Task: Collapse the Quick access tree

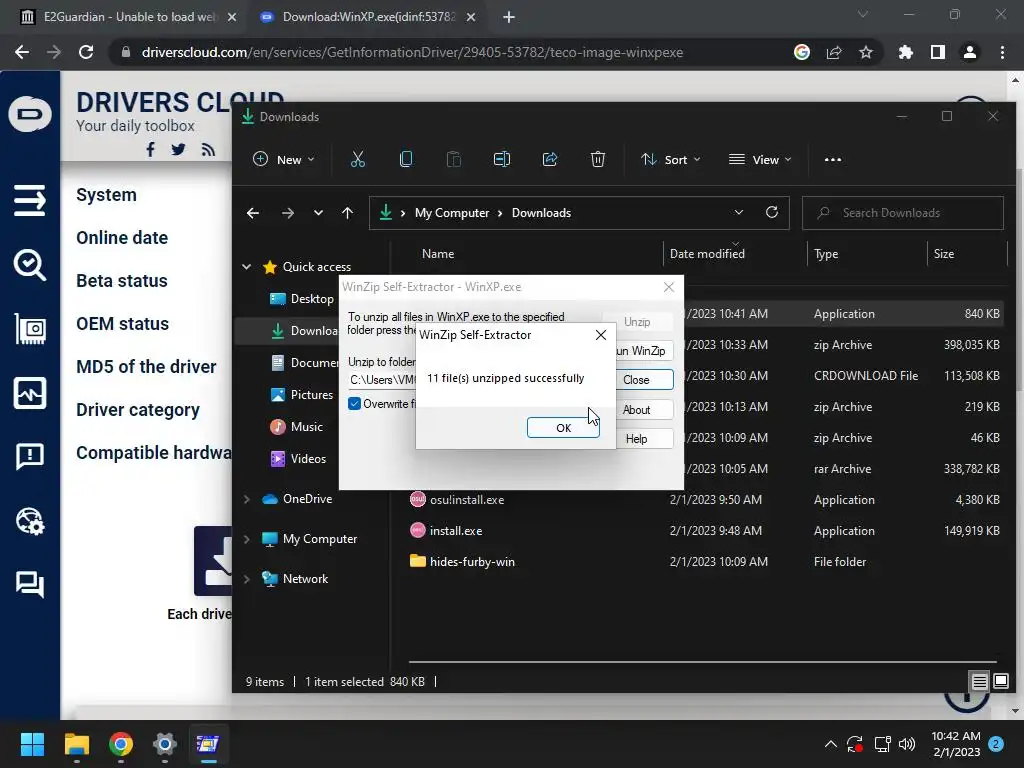Action: 247,266
